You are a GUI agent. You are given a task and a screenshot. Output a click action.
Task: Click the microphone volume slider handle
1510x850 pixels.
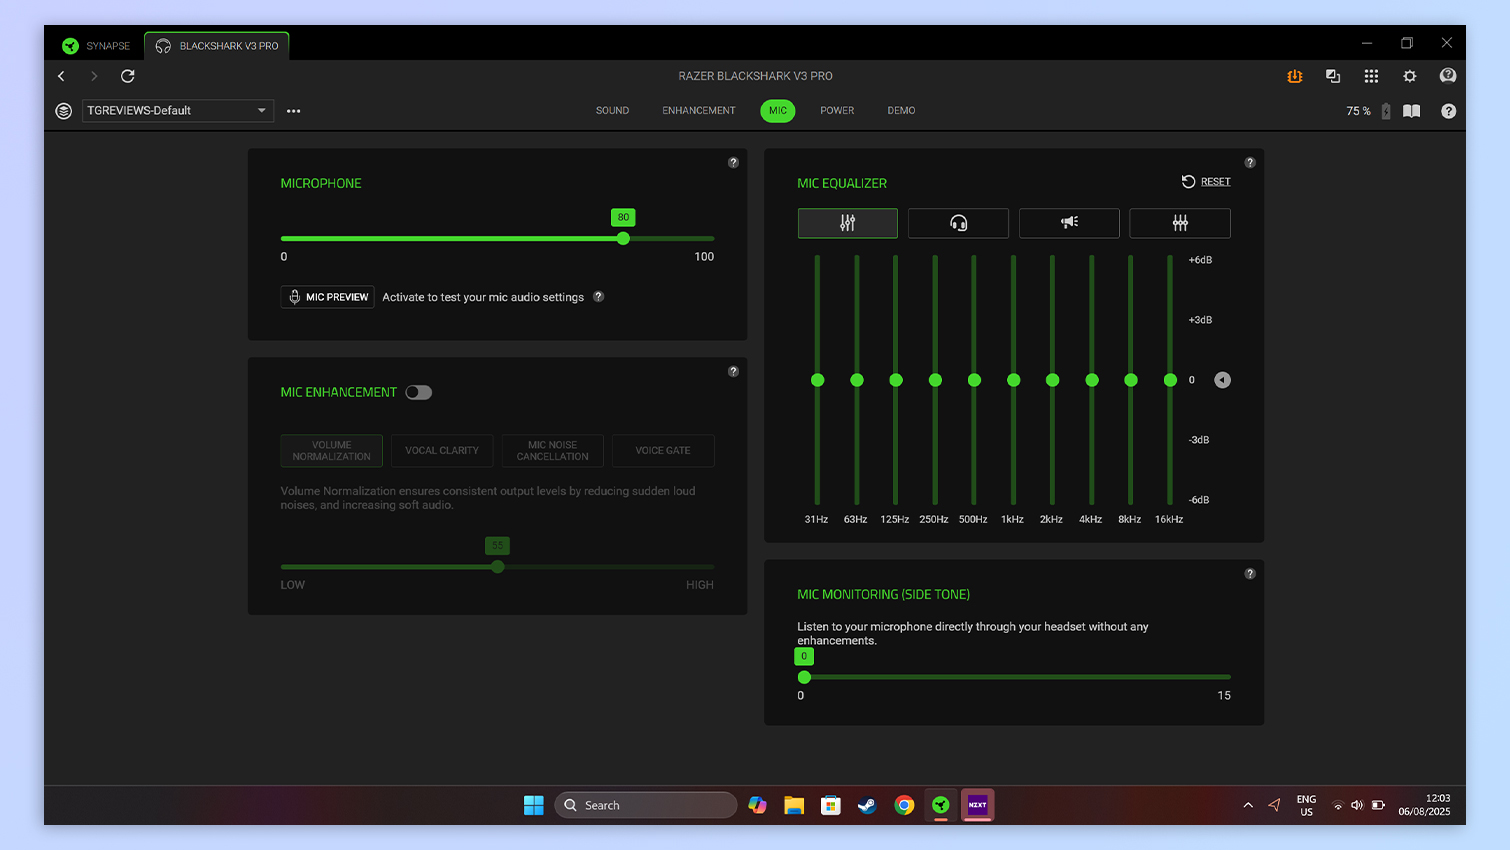(624, 239)
